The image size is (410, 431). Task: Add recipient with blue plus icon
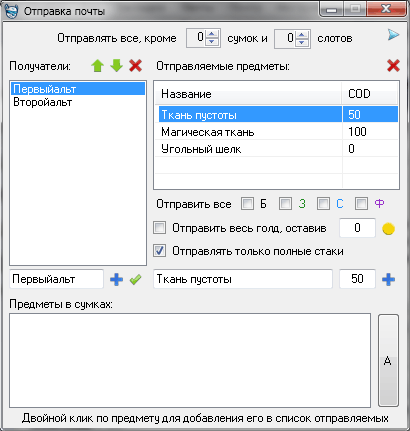click(116, 279)
